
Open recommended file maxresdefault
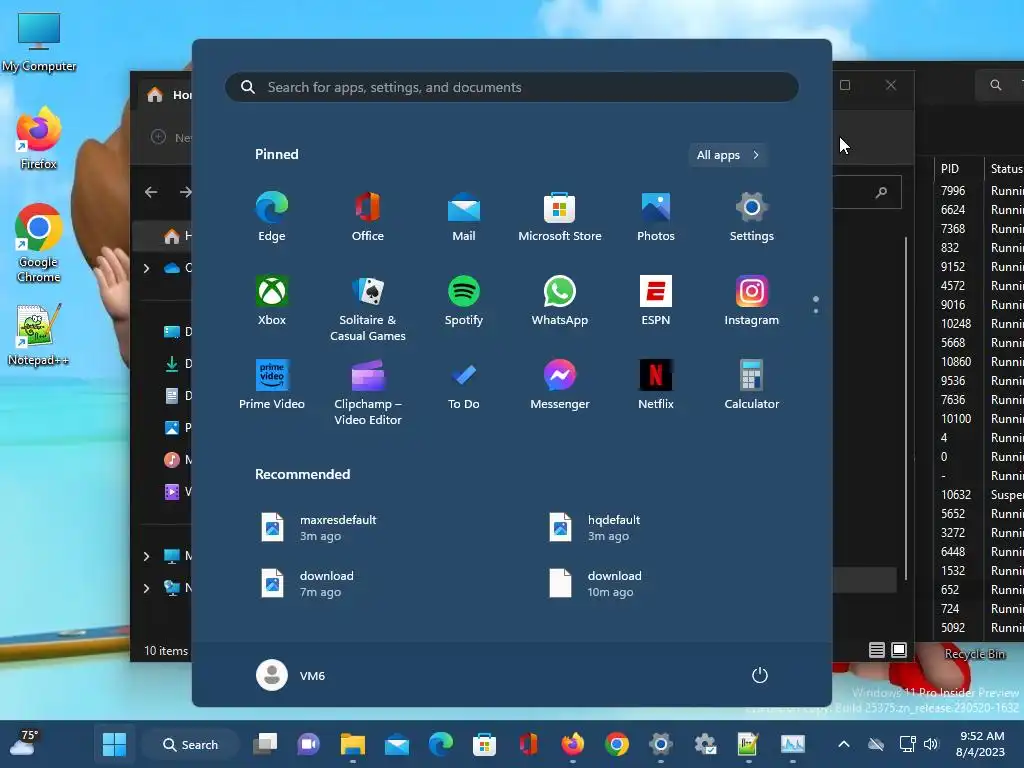click(320, 528)
